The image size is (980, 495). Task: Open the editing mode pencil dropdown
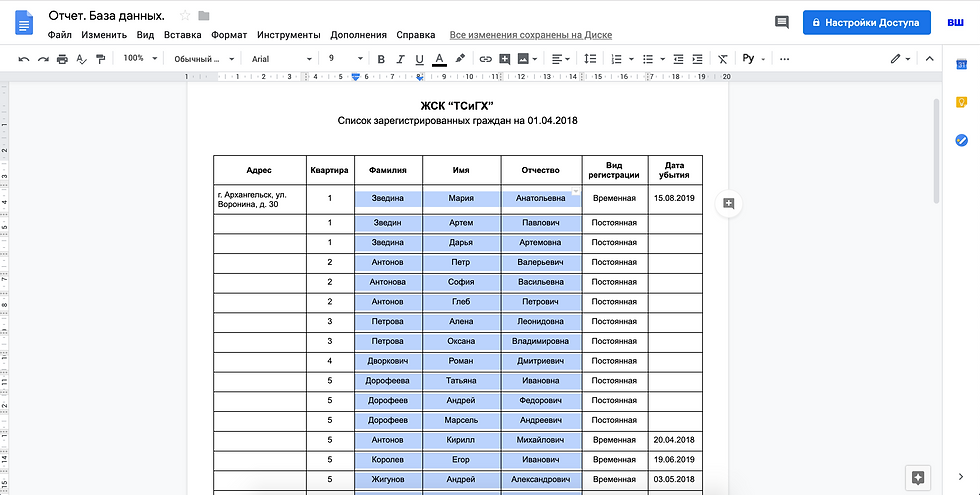901,59
